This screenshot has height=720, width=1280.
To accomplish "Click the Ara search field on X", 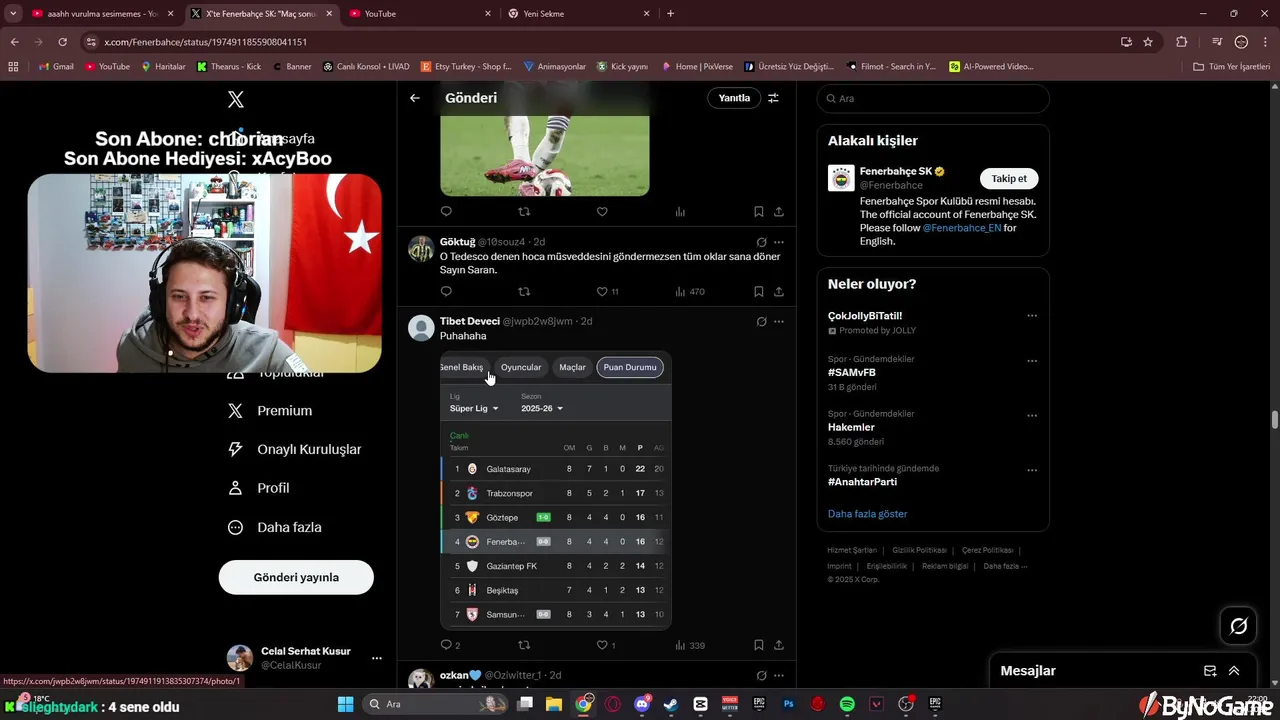I will tap(933, 98).
